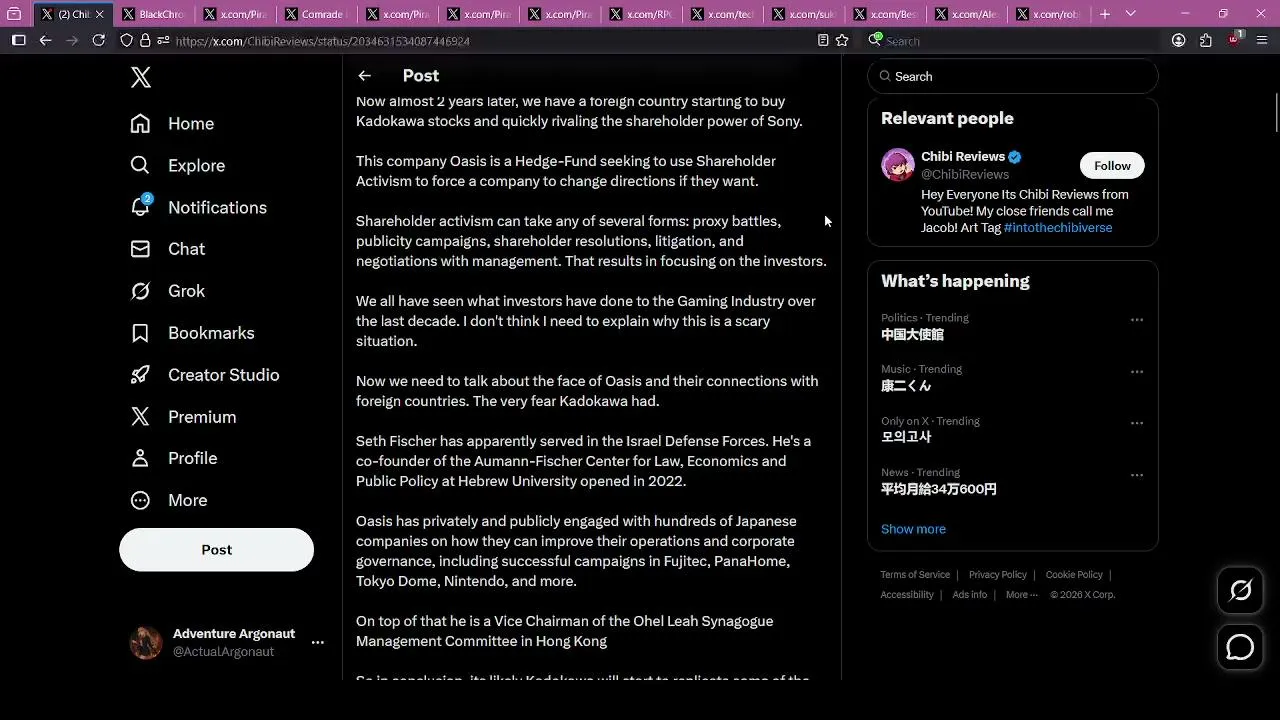This screenshot has height=720, width=1280.
Task: Go to your Profile page
Action: click(x=173, y=458)
